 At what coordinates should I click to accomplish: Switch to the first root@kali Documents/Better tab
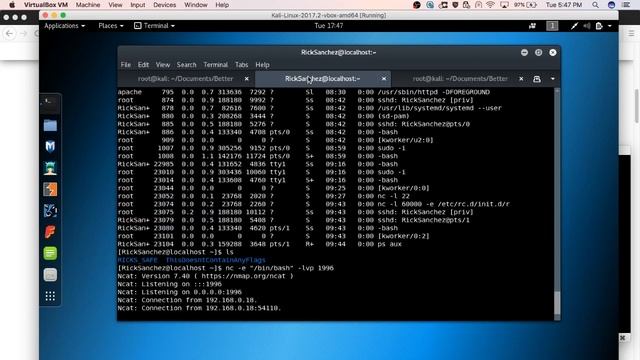pyautogui.click(x=185, y=79)
